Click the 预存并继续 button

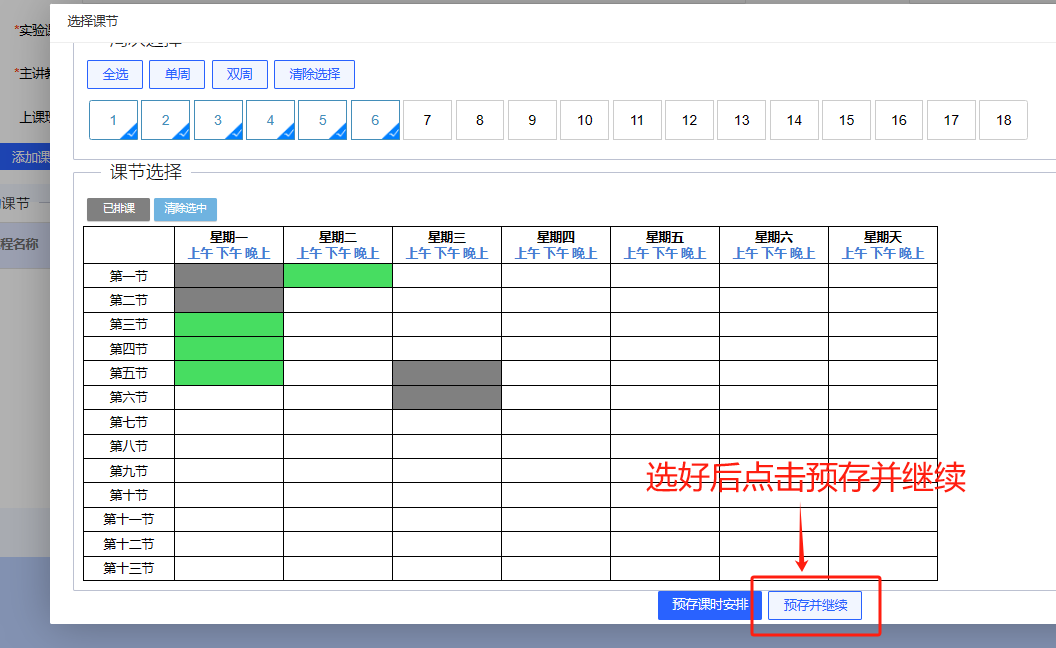pos(815,605)
